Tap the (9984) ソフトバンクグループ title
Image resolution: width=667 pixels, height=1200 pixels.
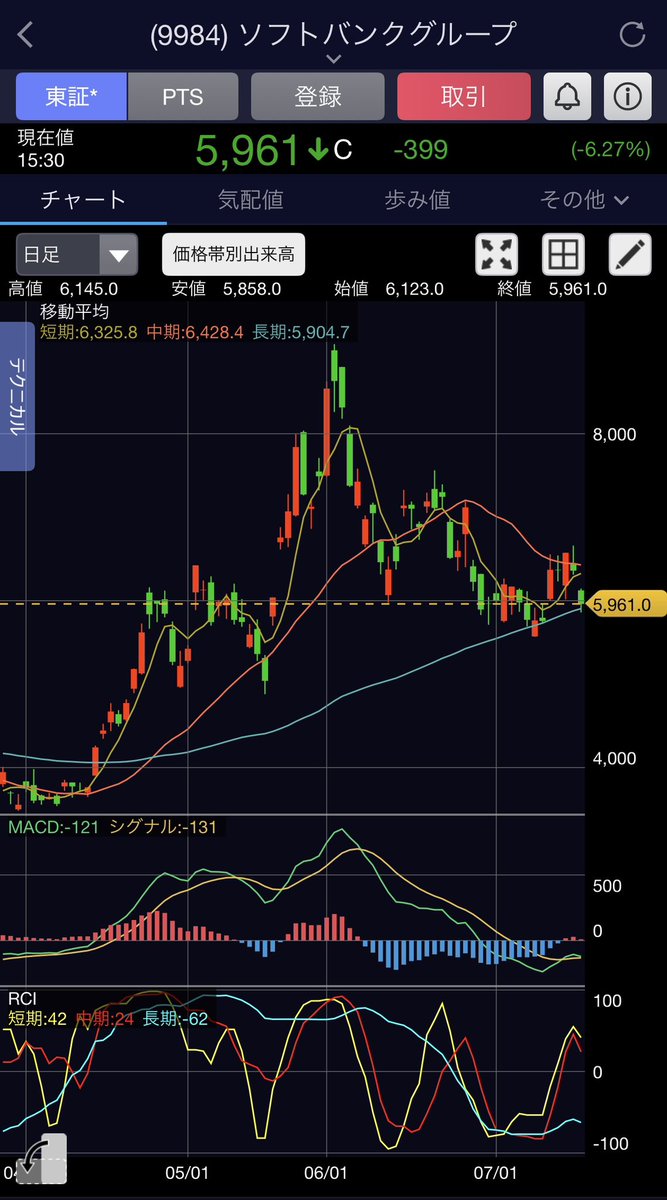333,34
